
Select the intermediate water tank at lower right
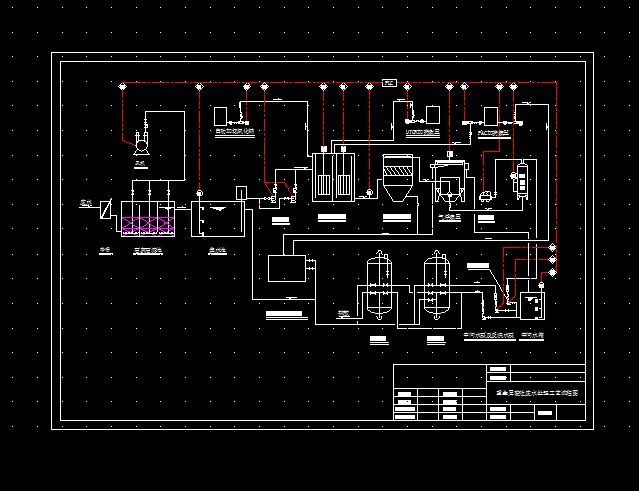coord(532,306)
